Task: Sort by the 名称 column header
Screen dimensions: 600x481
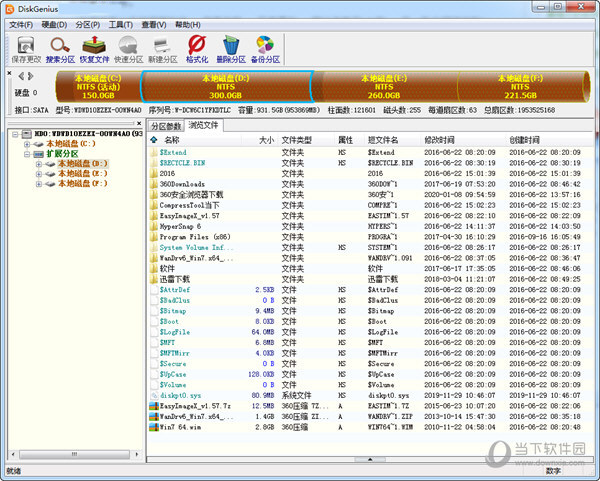Action: 172,140
